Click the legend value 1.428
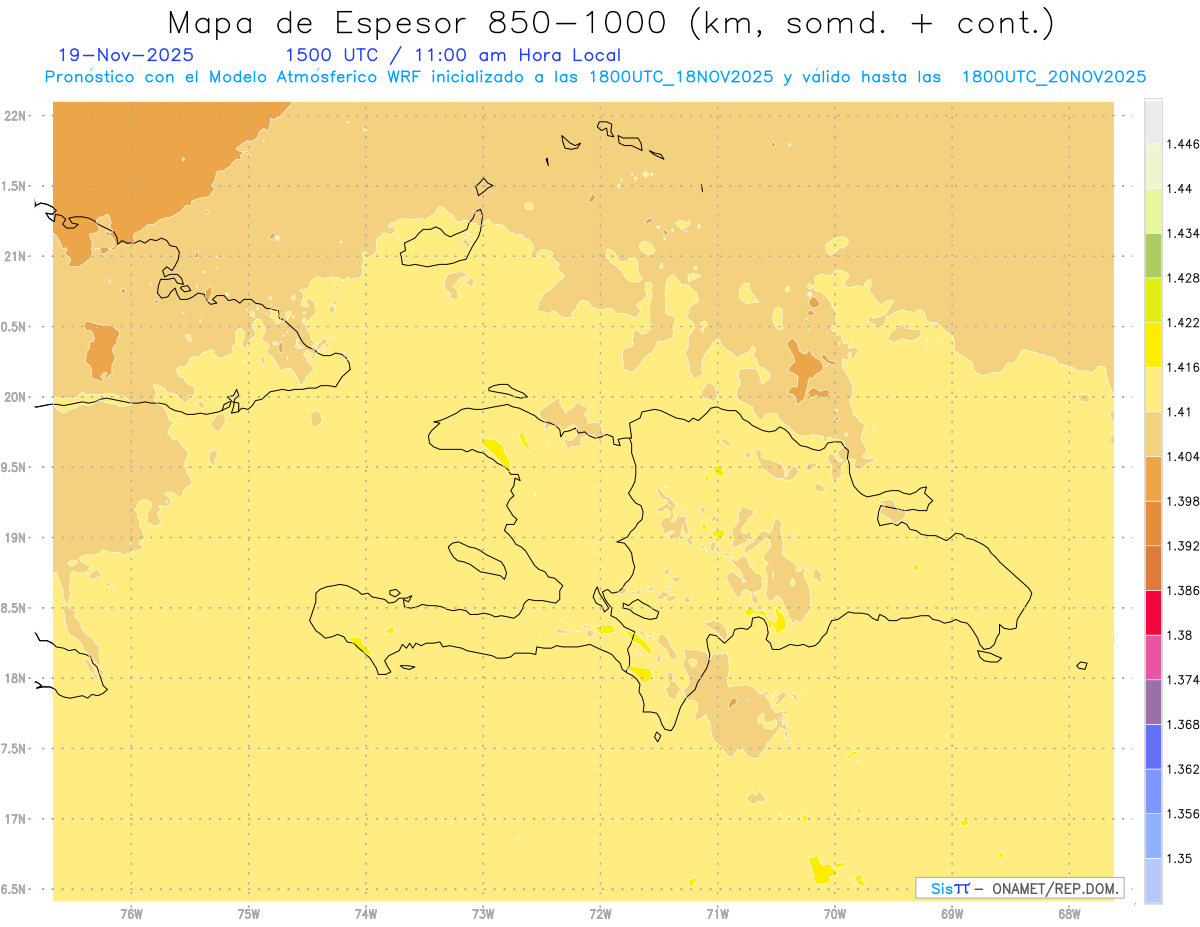Screen dimensions: 1200x927 coord(1183,278)
